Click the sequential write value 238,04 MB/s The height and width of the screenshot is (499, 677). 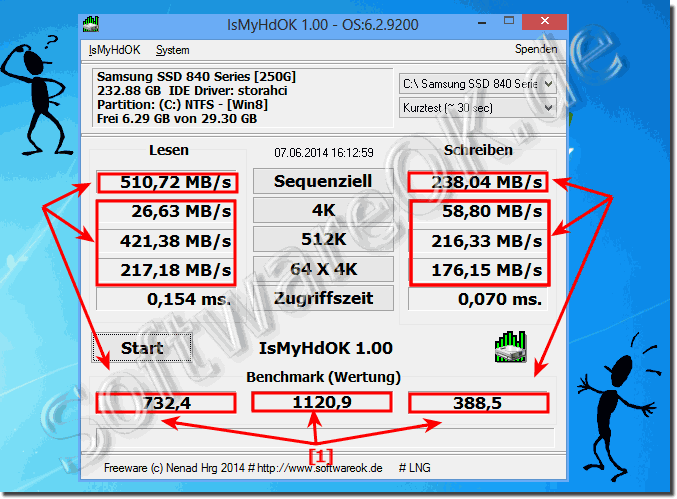click(x=478, y=182)
